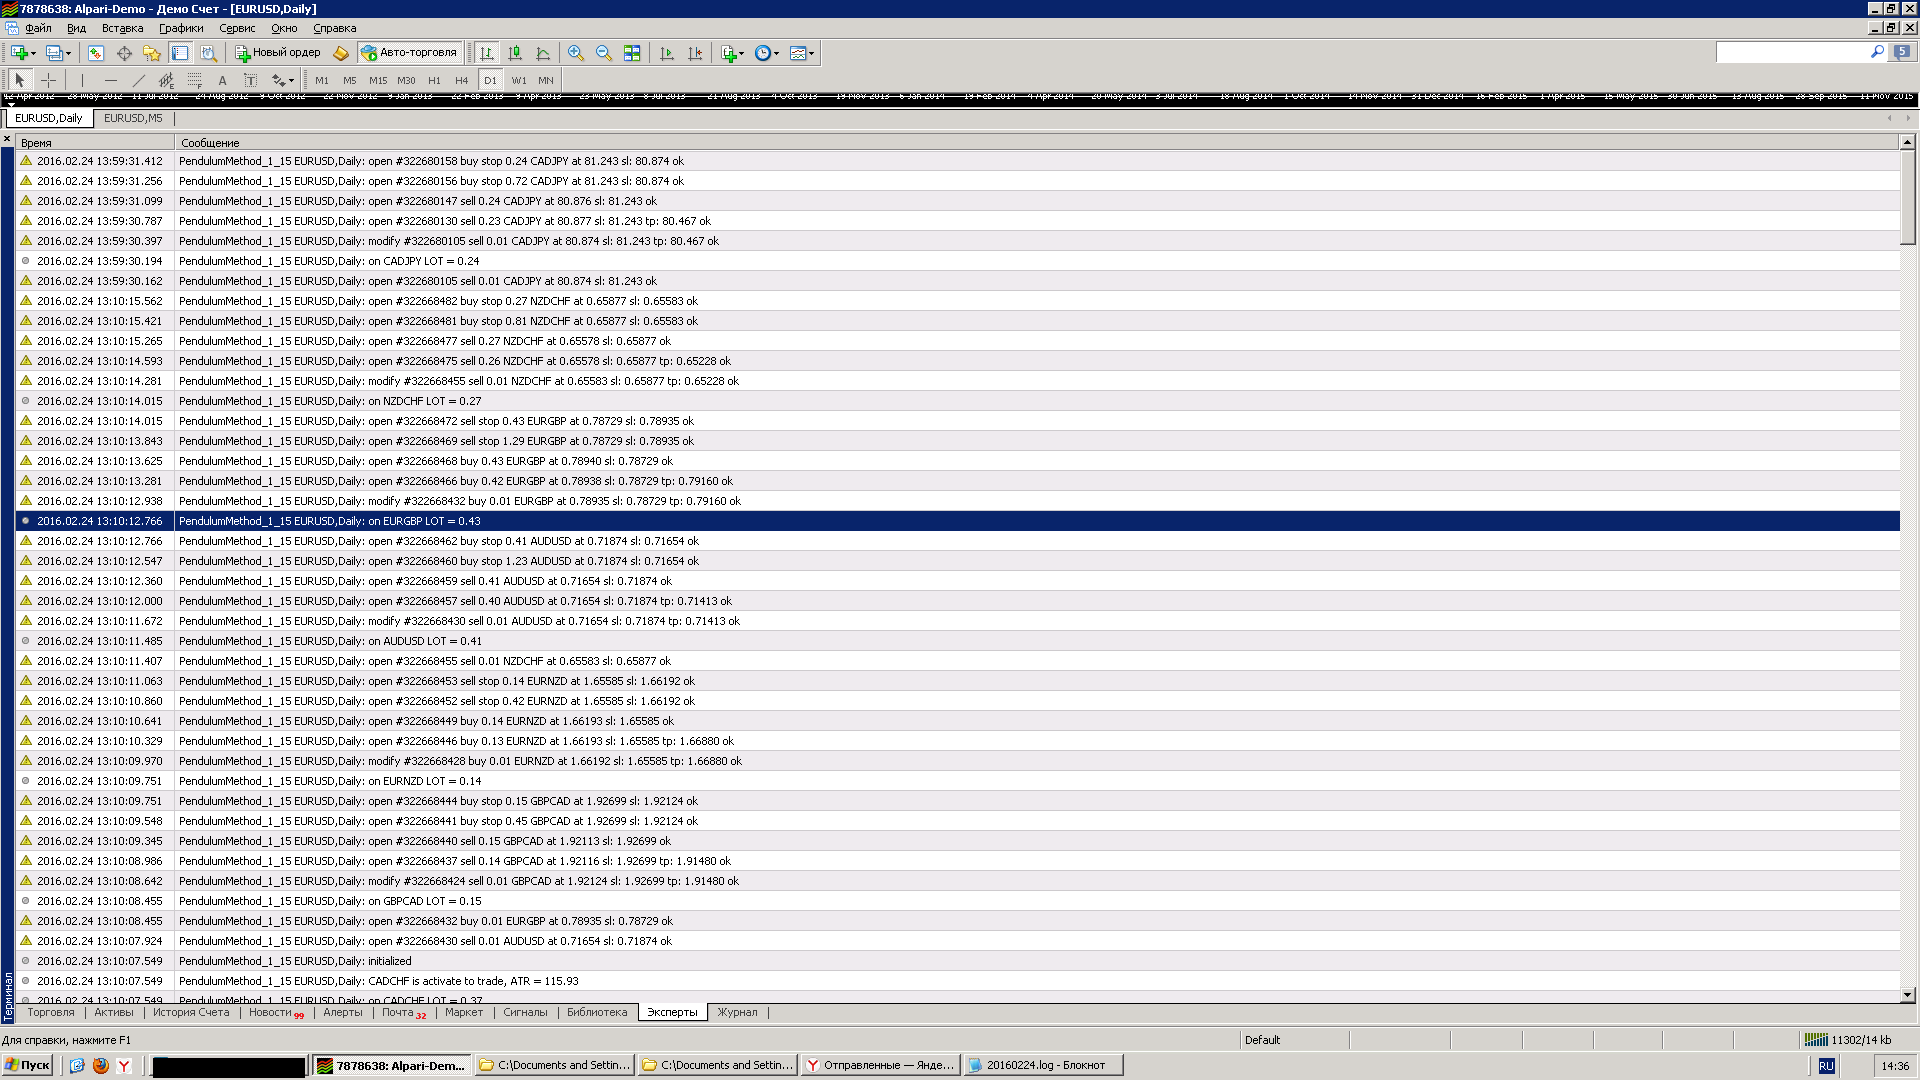Switch chart to line chart mode
This screenshot has height=1080, width=1920.
pos(543,53)
